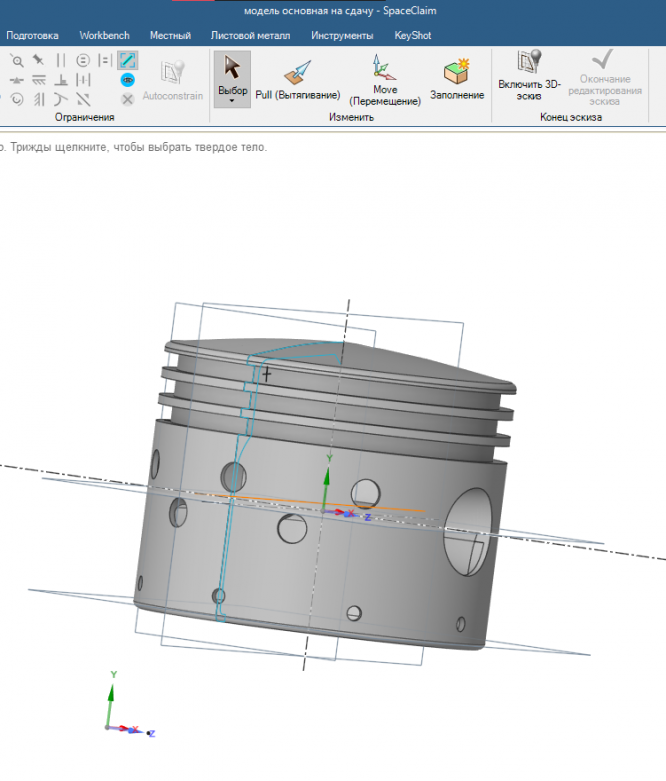Toggle the blue eye constraints visibility
The width and height of the screenshot is (666, 781).
(x=128, y=80)
